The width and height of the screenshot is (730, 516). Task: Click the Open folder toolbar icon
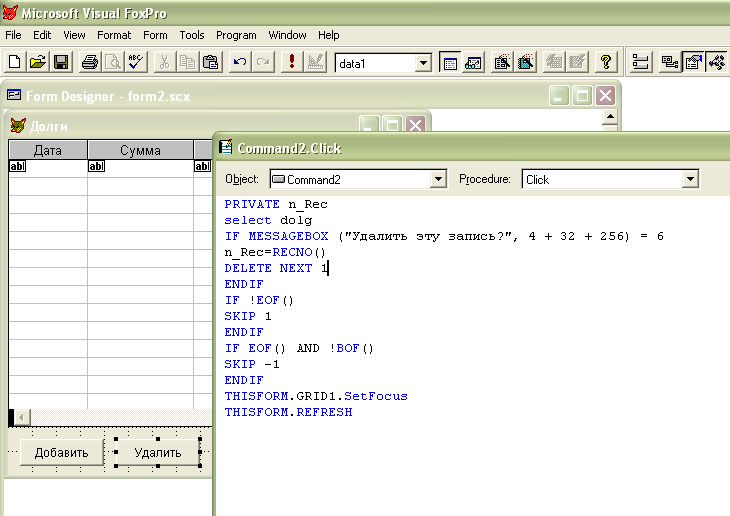(x=38, y=62)
